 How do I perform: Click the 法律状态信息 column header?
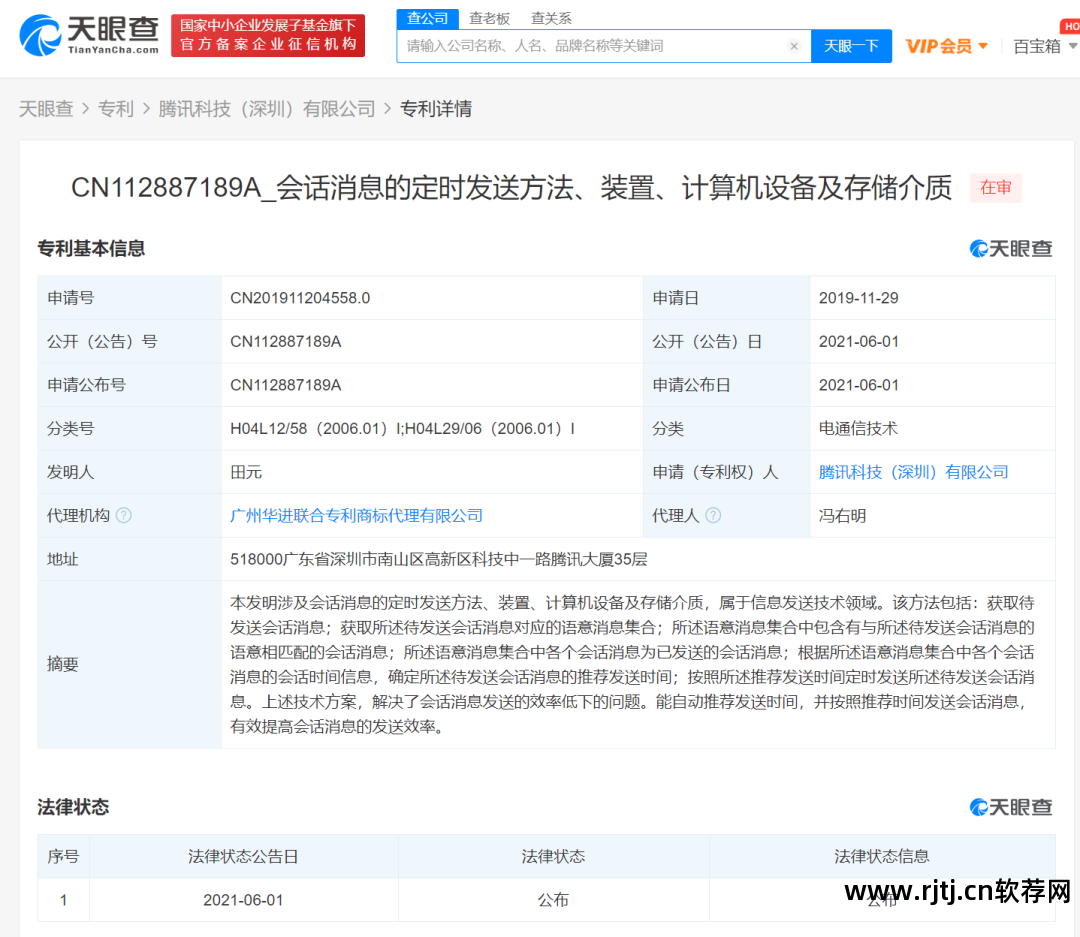click(x=882, y=856)
